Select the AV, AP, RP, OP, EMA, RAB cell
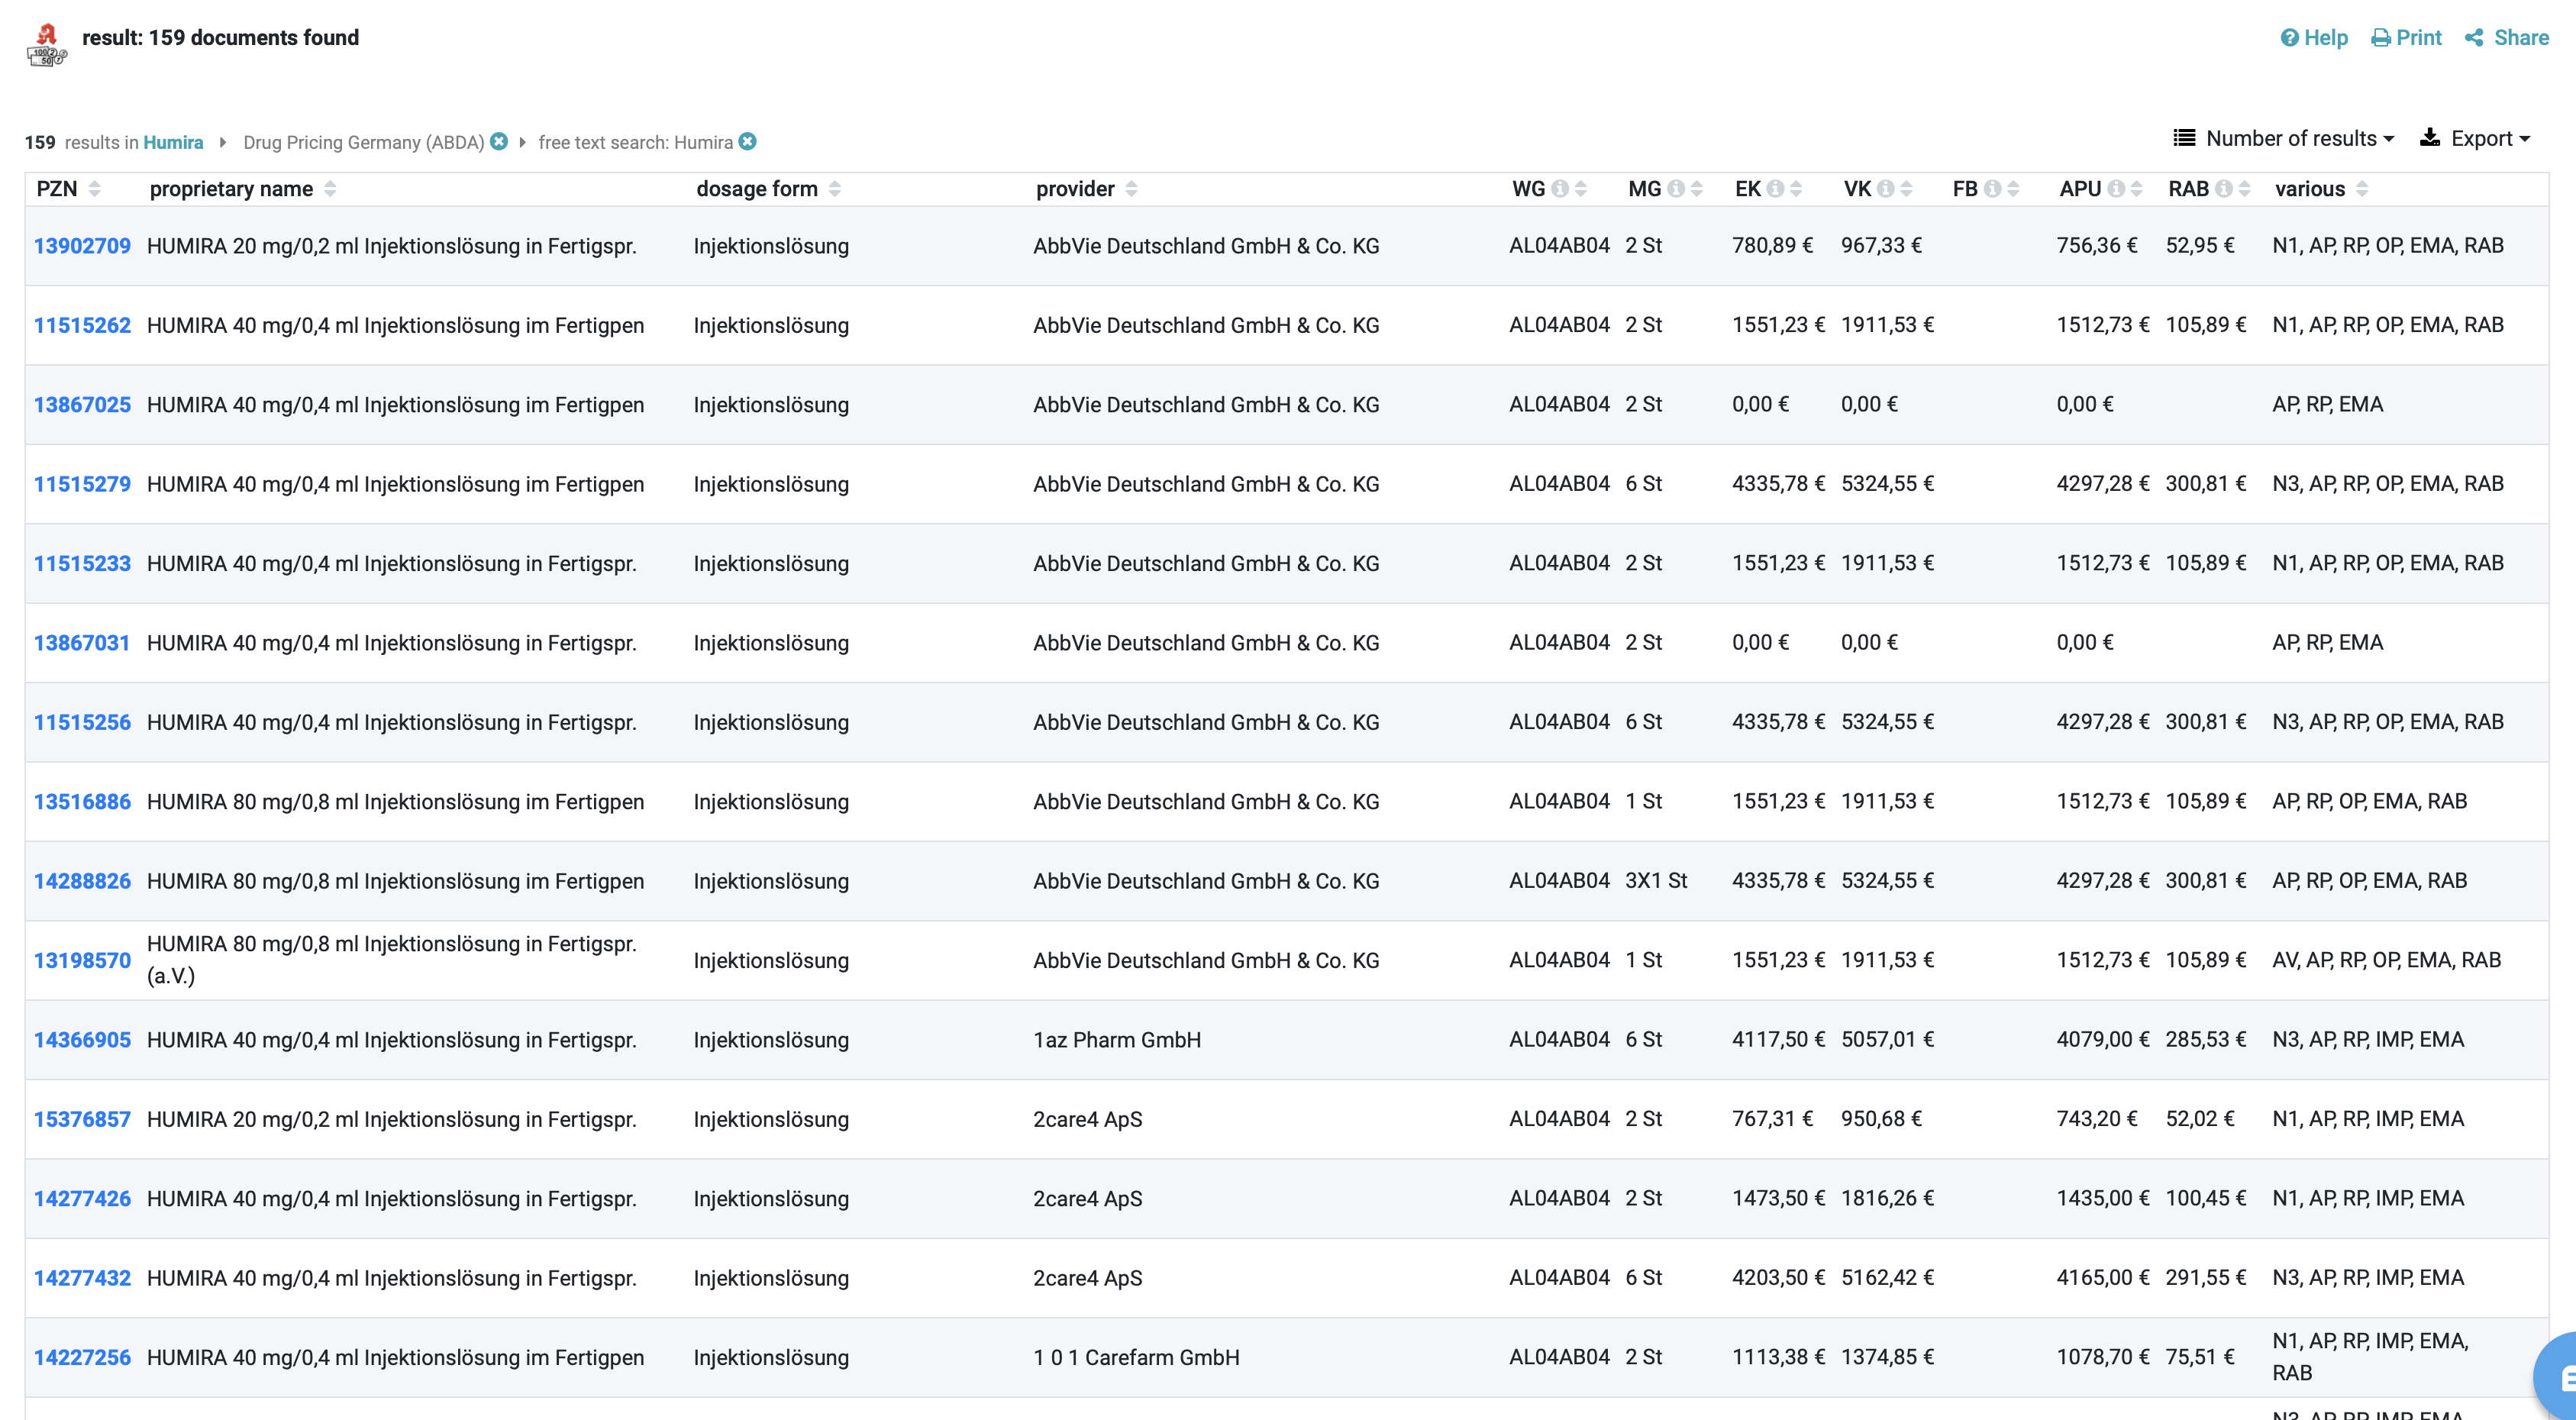2576x1420 pixels. coord(2386,960)
